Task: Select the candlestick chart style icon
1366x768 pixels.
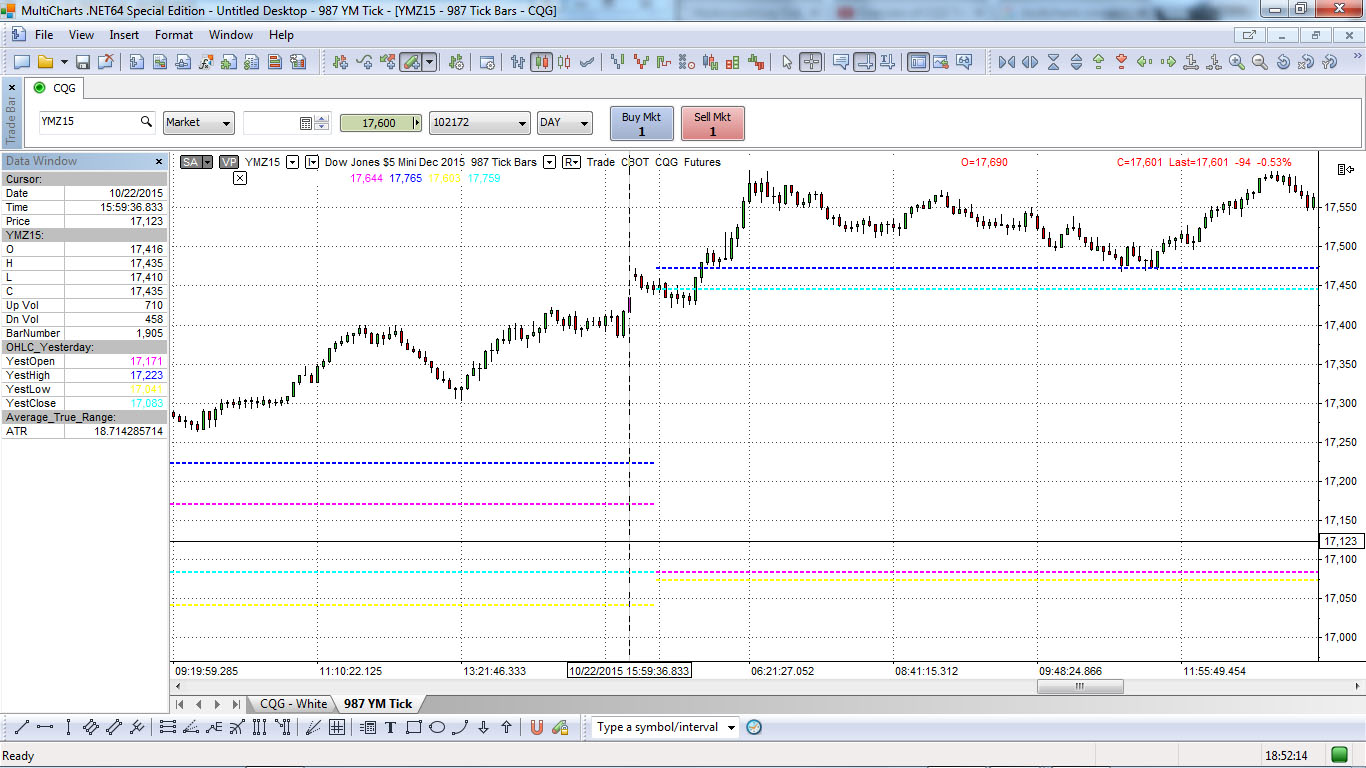Action: pos(541,62)
